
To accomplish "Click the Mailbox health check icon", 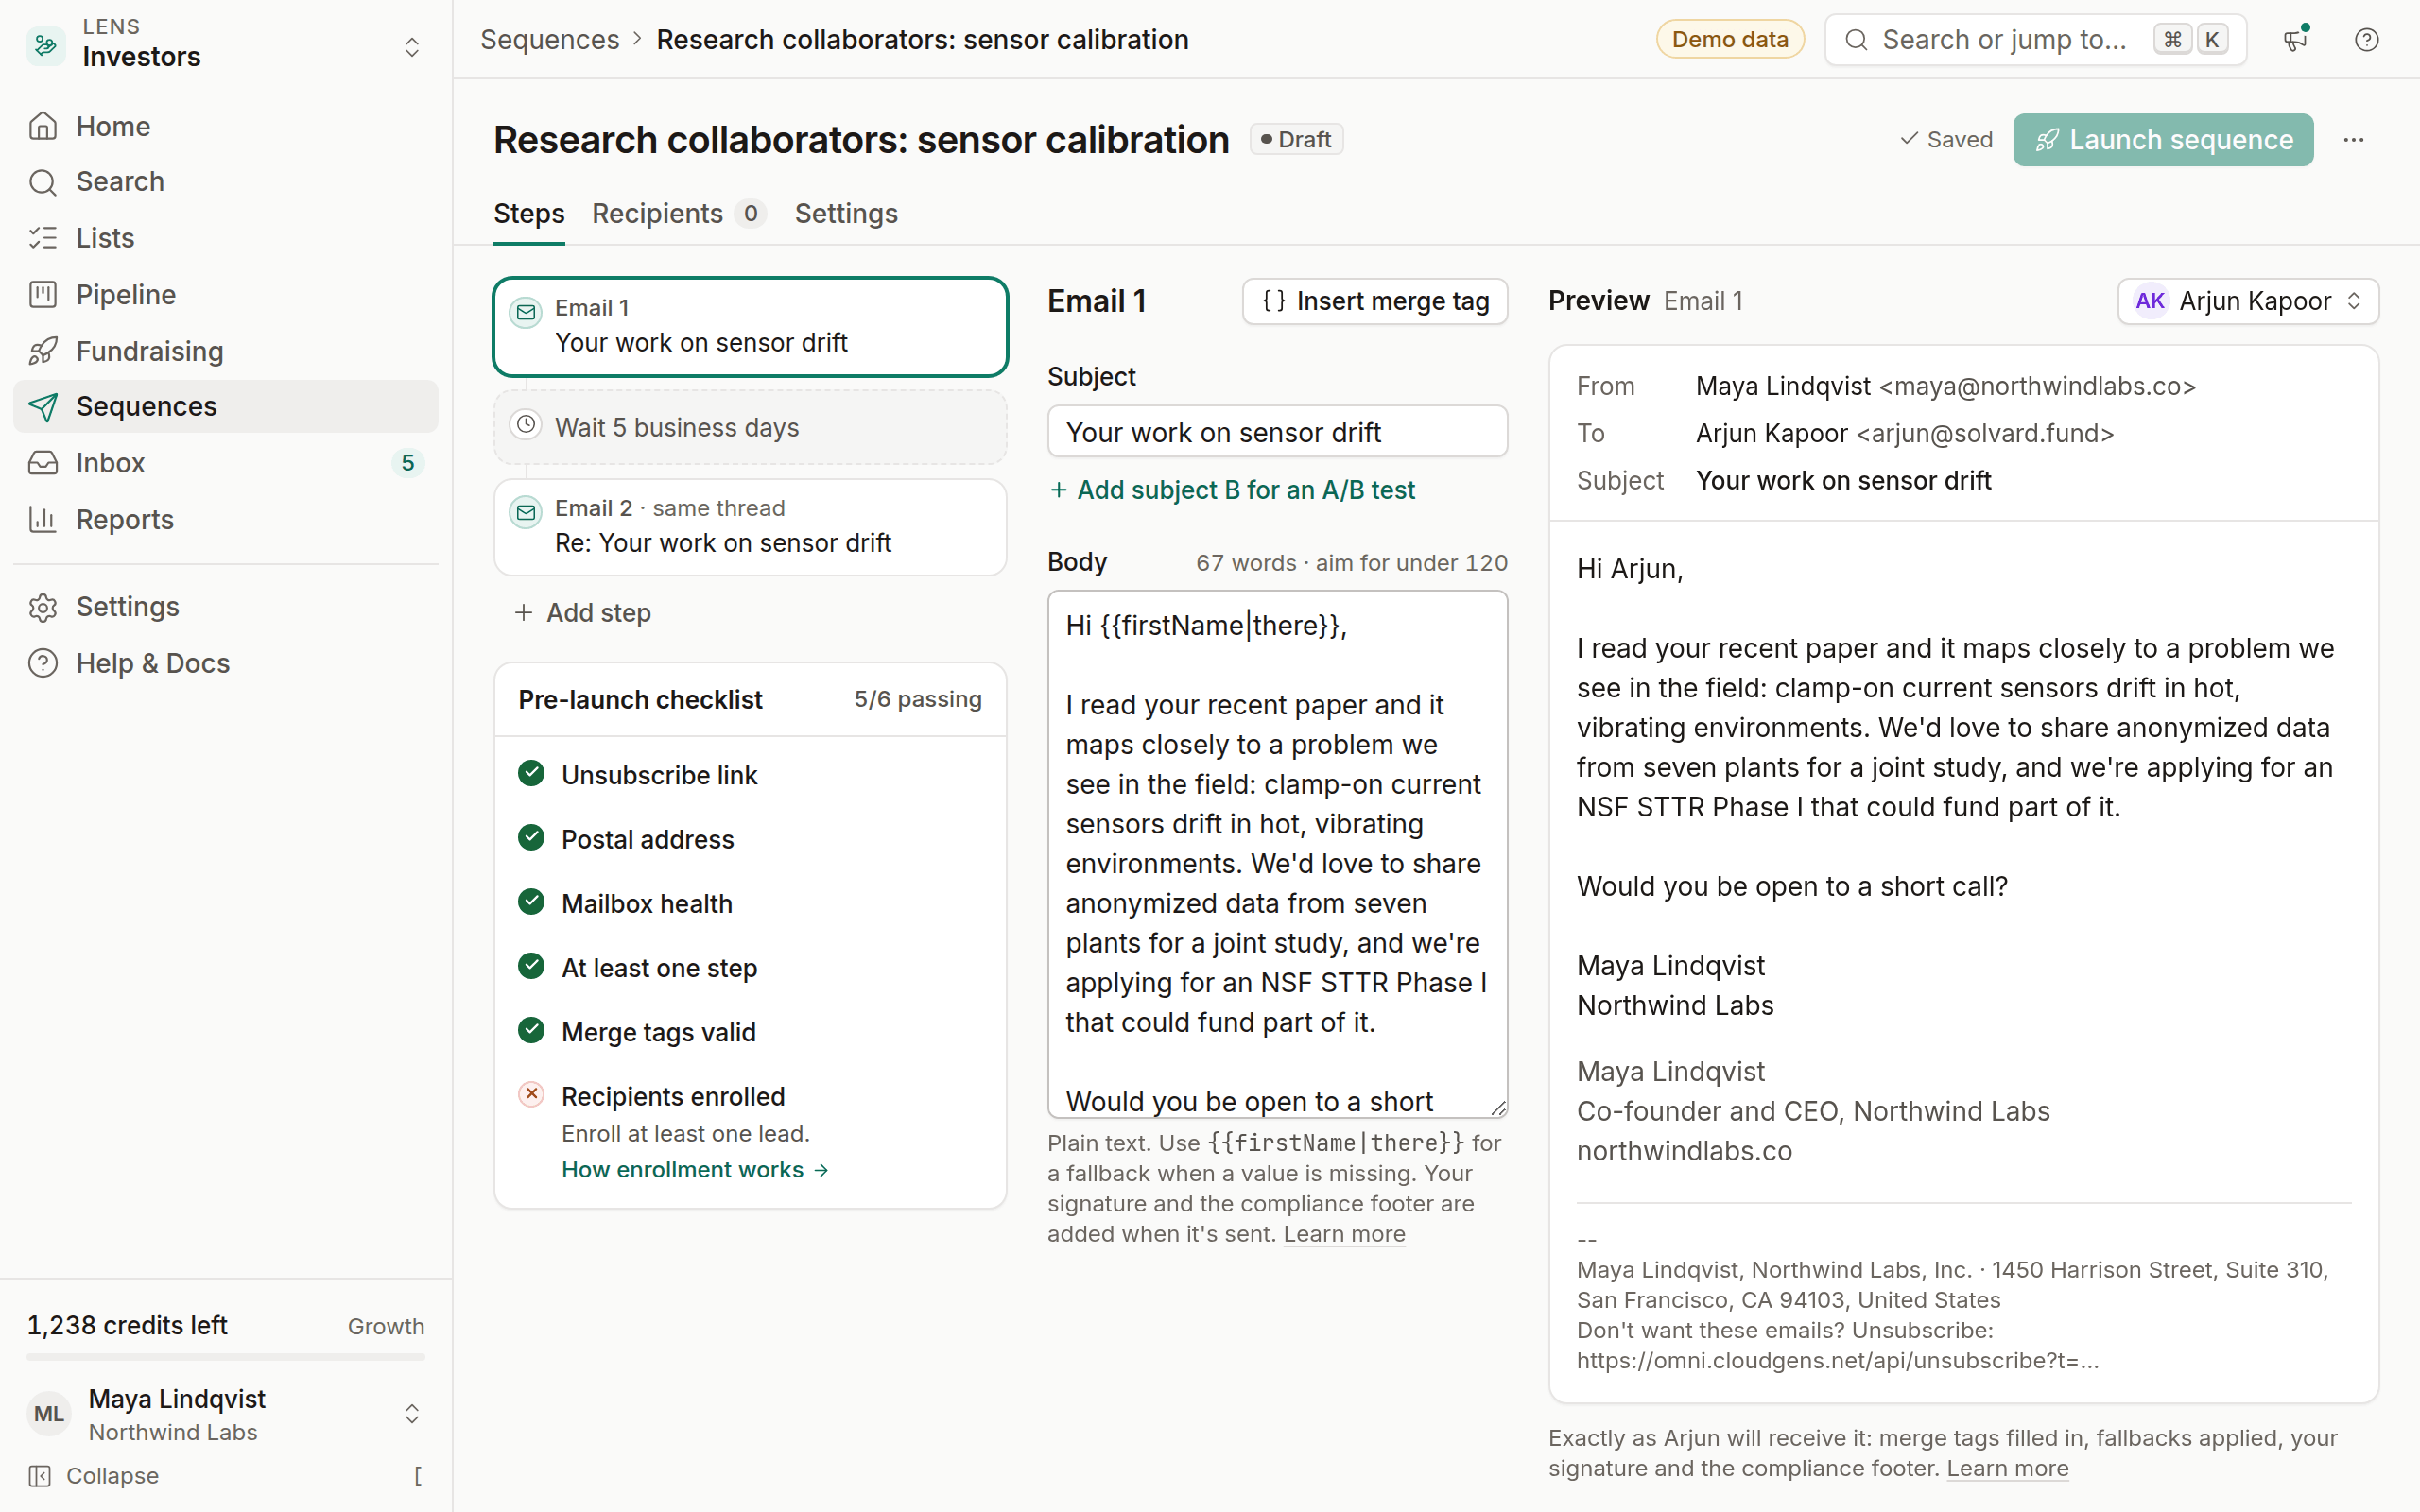I will coord(531,902).
